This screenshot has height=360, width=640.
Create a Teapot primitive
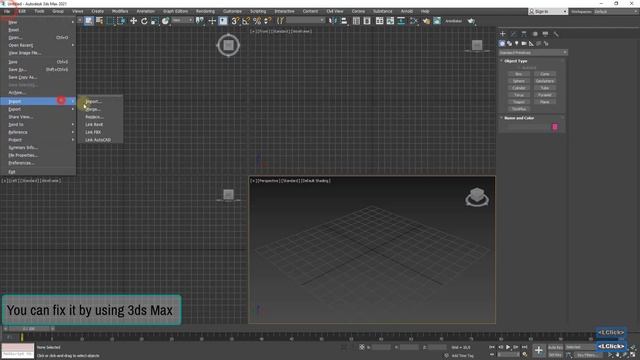click(x=519, y=102)
